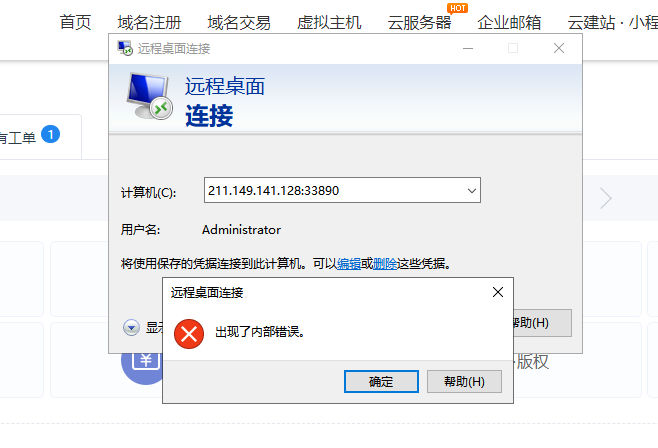
Task: Click 确定 in the error dialog
Action: 381,382
